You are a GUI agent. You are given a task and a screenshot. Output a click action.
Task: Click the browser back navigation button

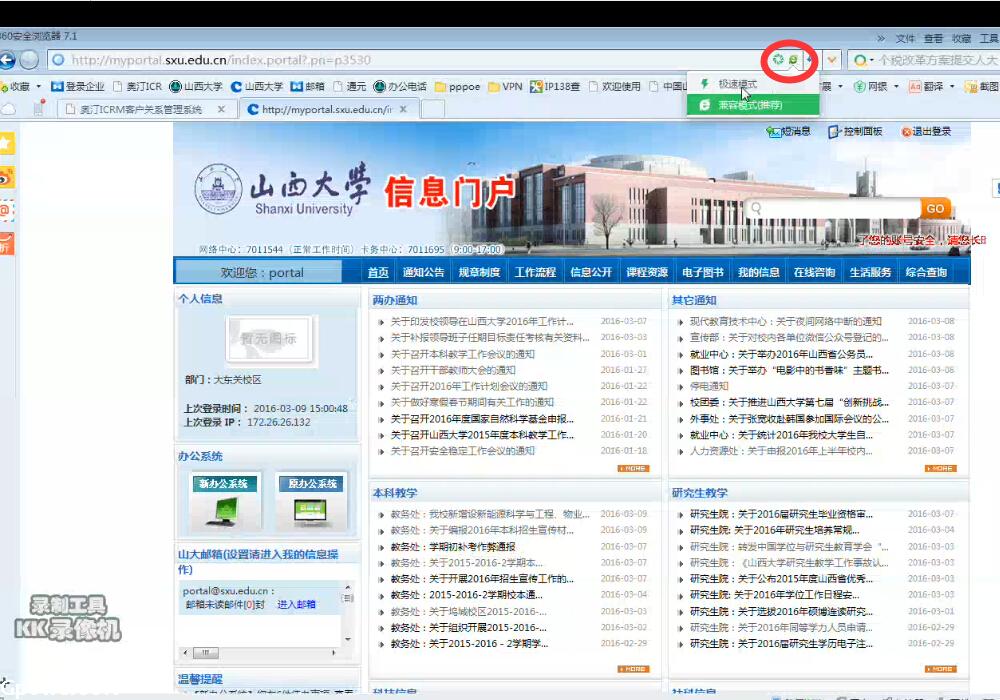click(5, 60)
